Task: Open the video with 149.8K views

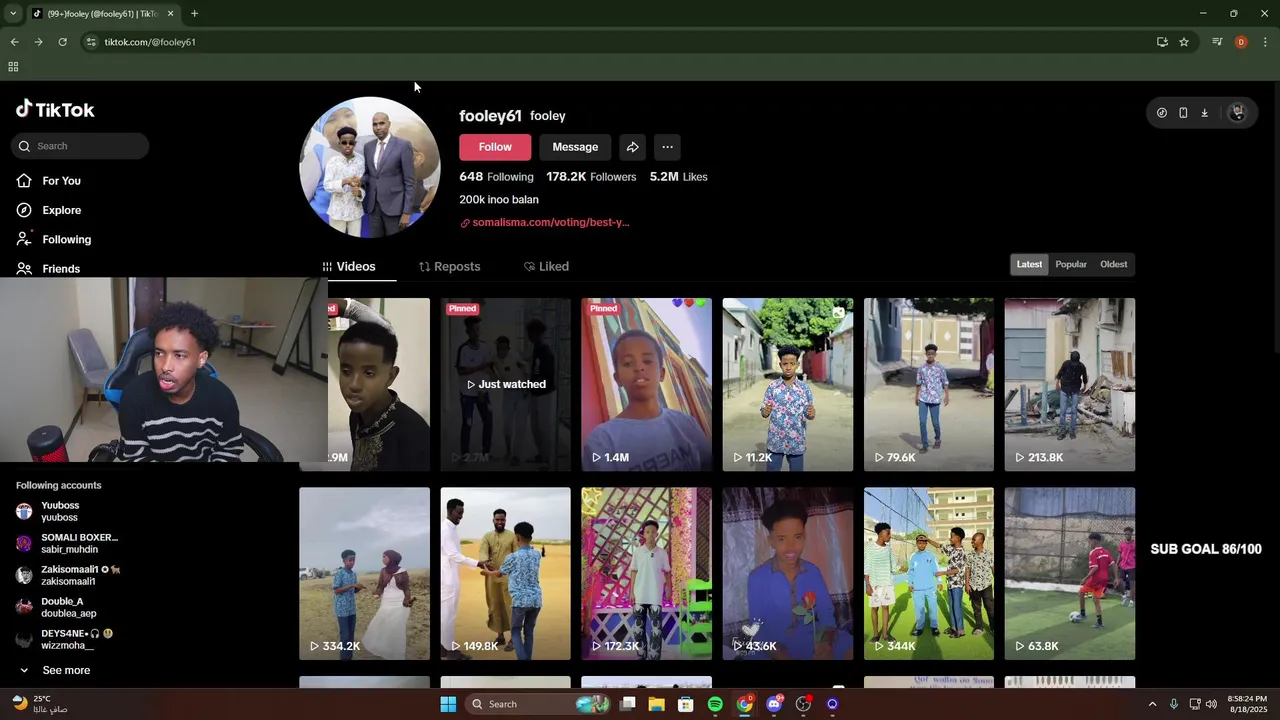Action: click(505, 573)
